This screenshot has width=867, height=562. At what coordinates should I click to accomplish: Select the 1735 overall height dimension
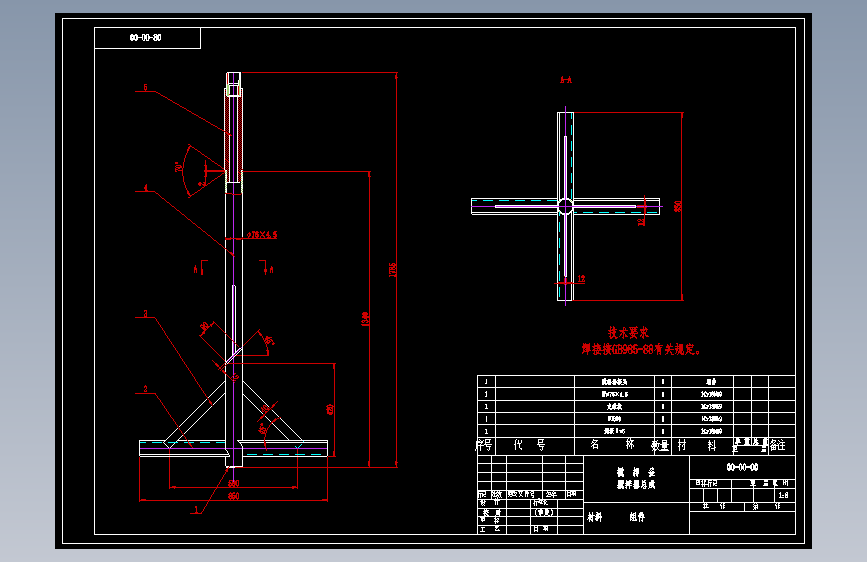pos(393,270)
